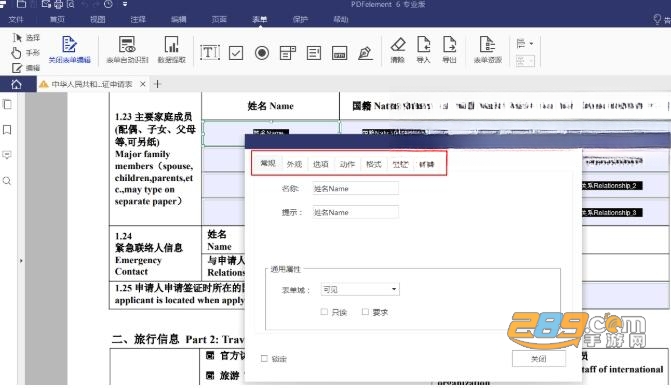Switch to the 表单 ribbon tab
Viewport: 671px width, 388px height.
259,20
